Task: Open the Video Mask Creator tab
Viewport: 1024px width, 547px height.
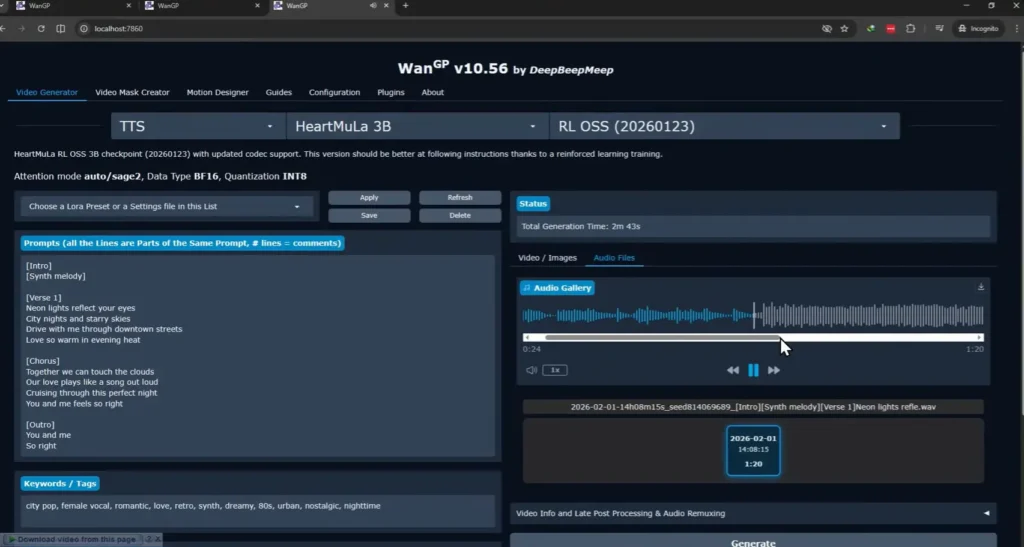Action: 132,93
